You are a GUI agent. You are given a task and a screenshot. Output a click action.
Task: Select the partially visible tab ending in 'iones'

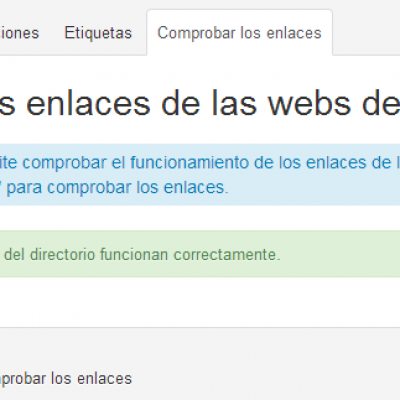(20, 33)
